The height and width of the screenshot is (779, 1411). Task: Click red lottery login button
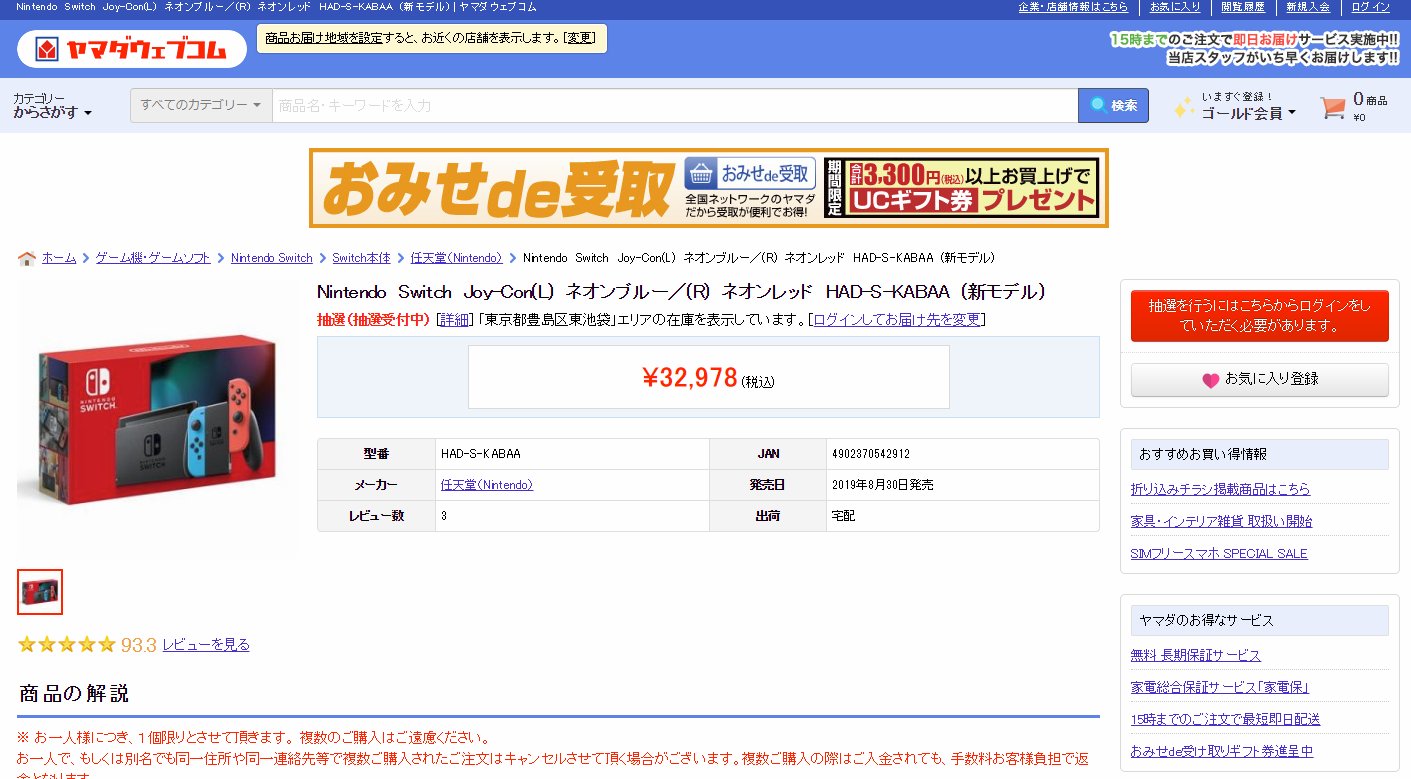click(x=1260, y=316)
